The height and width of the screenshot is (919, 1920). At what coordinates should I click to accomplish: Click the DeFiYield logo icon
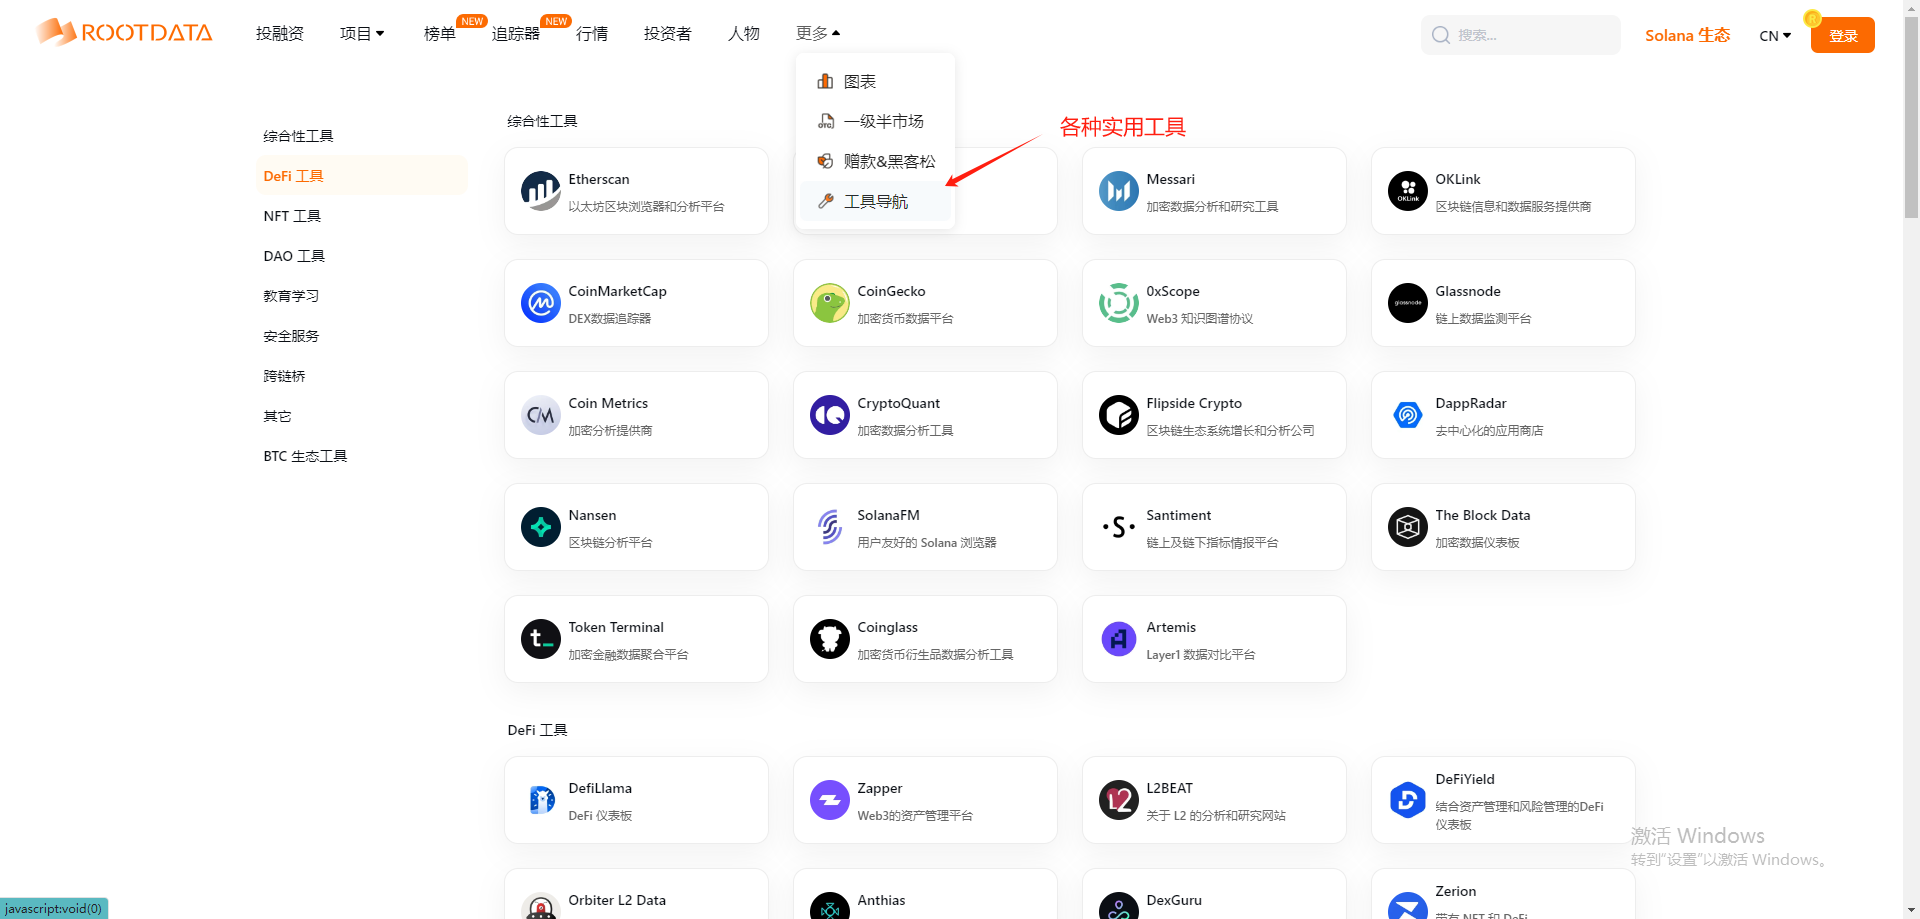[1408, 800]
